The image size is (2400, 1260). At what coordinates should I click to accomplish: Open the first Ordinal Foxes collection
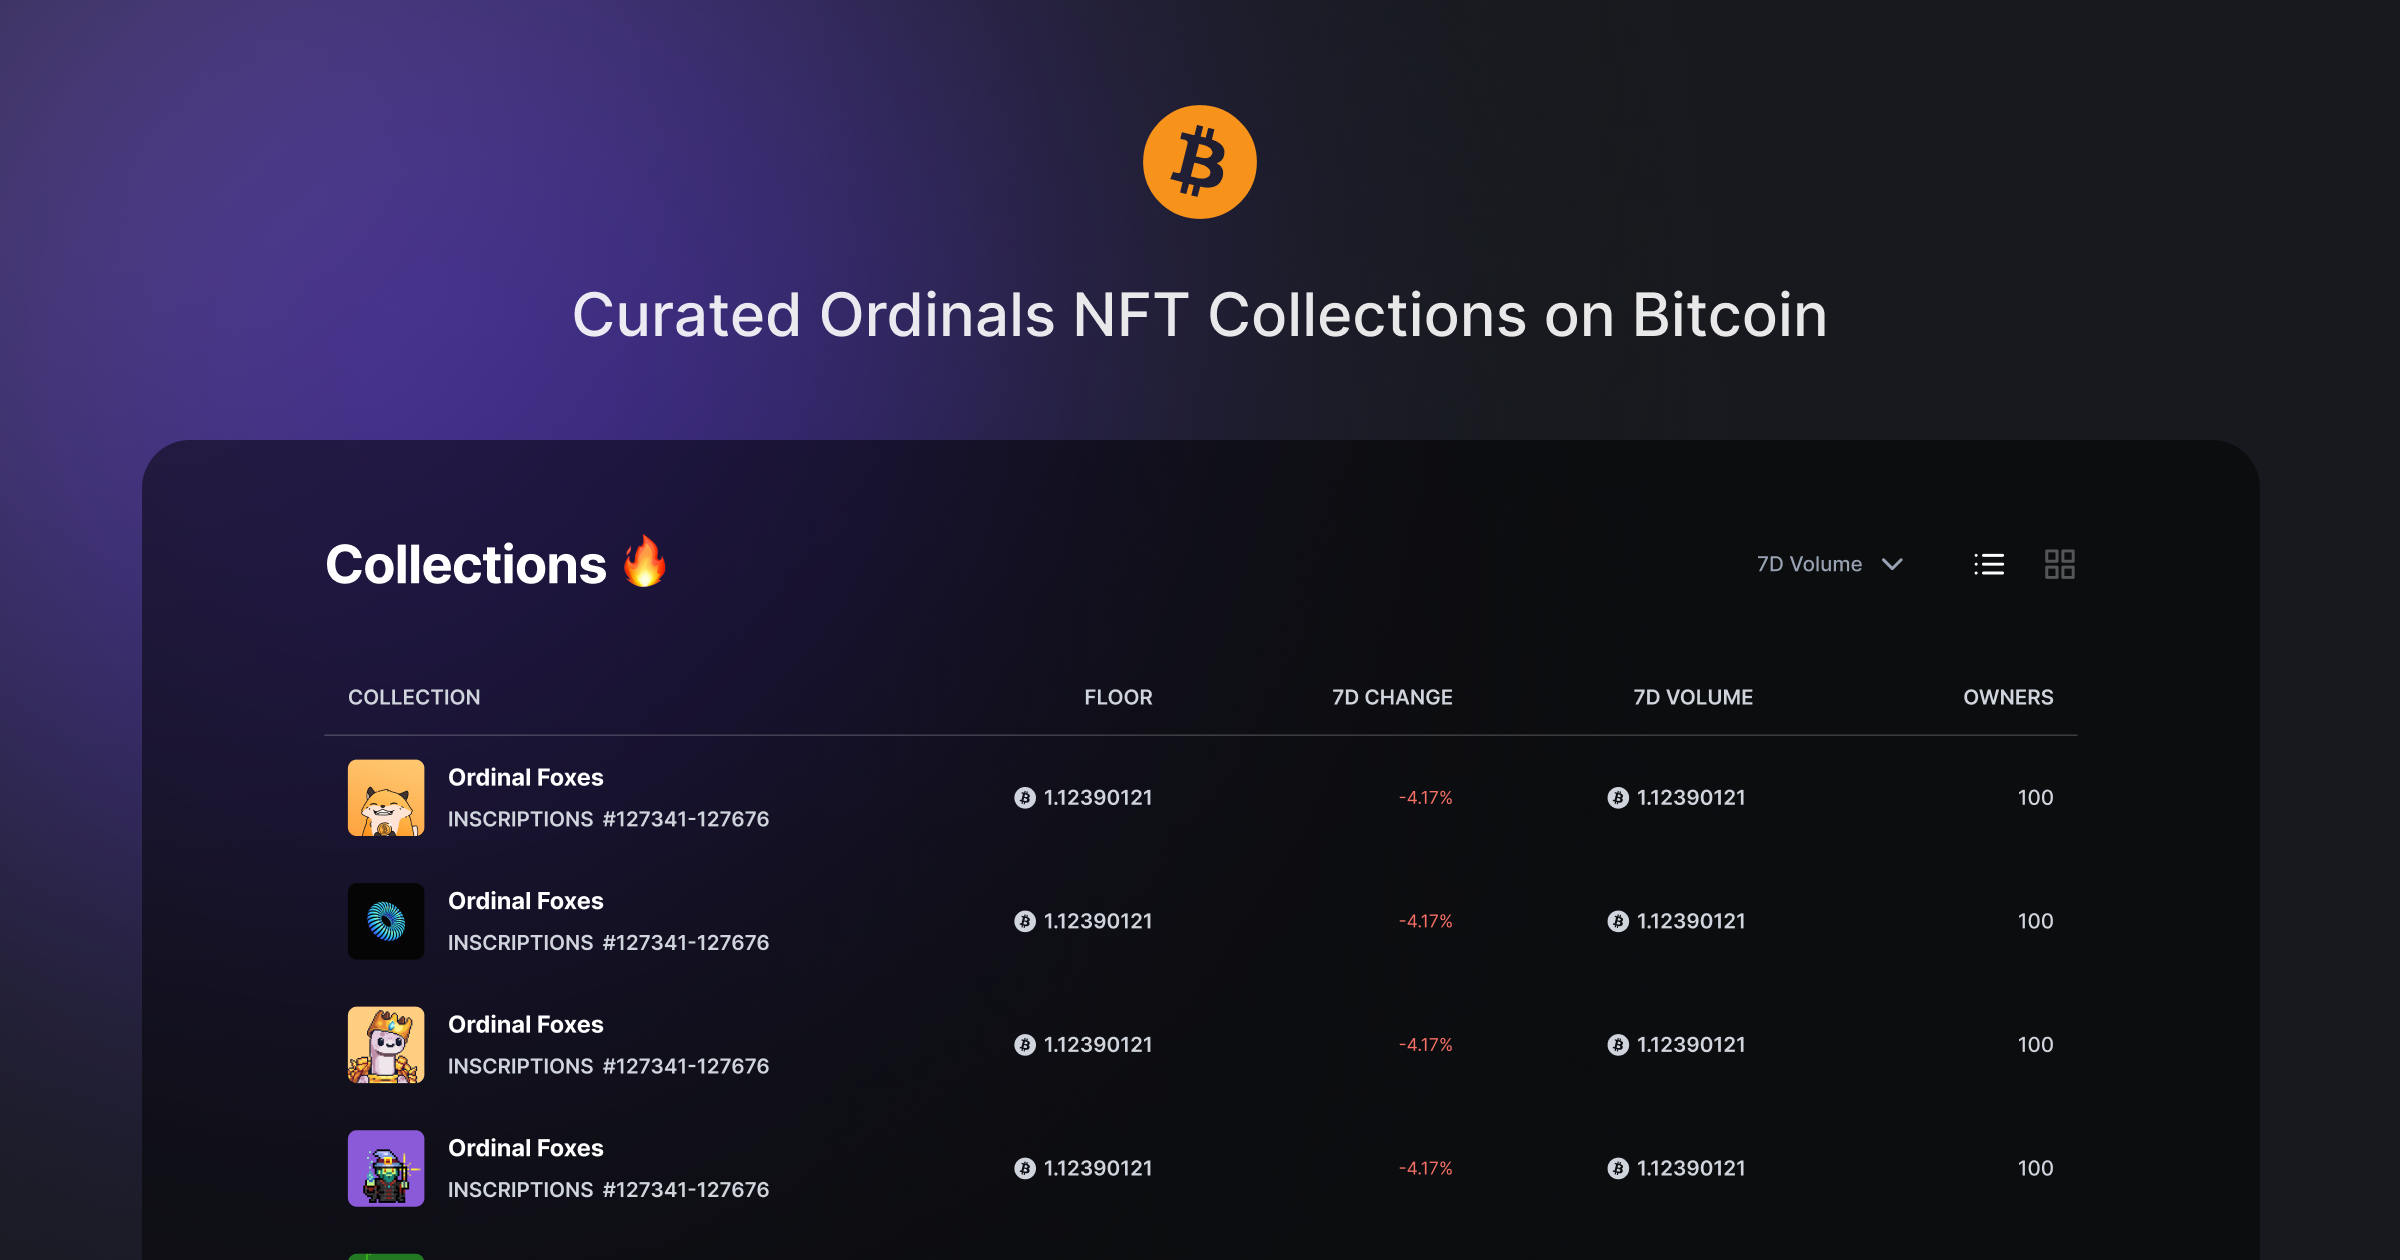pyautogui.click(x=1200, y=797)
